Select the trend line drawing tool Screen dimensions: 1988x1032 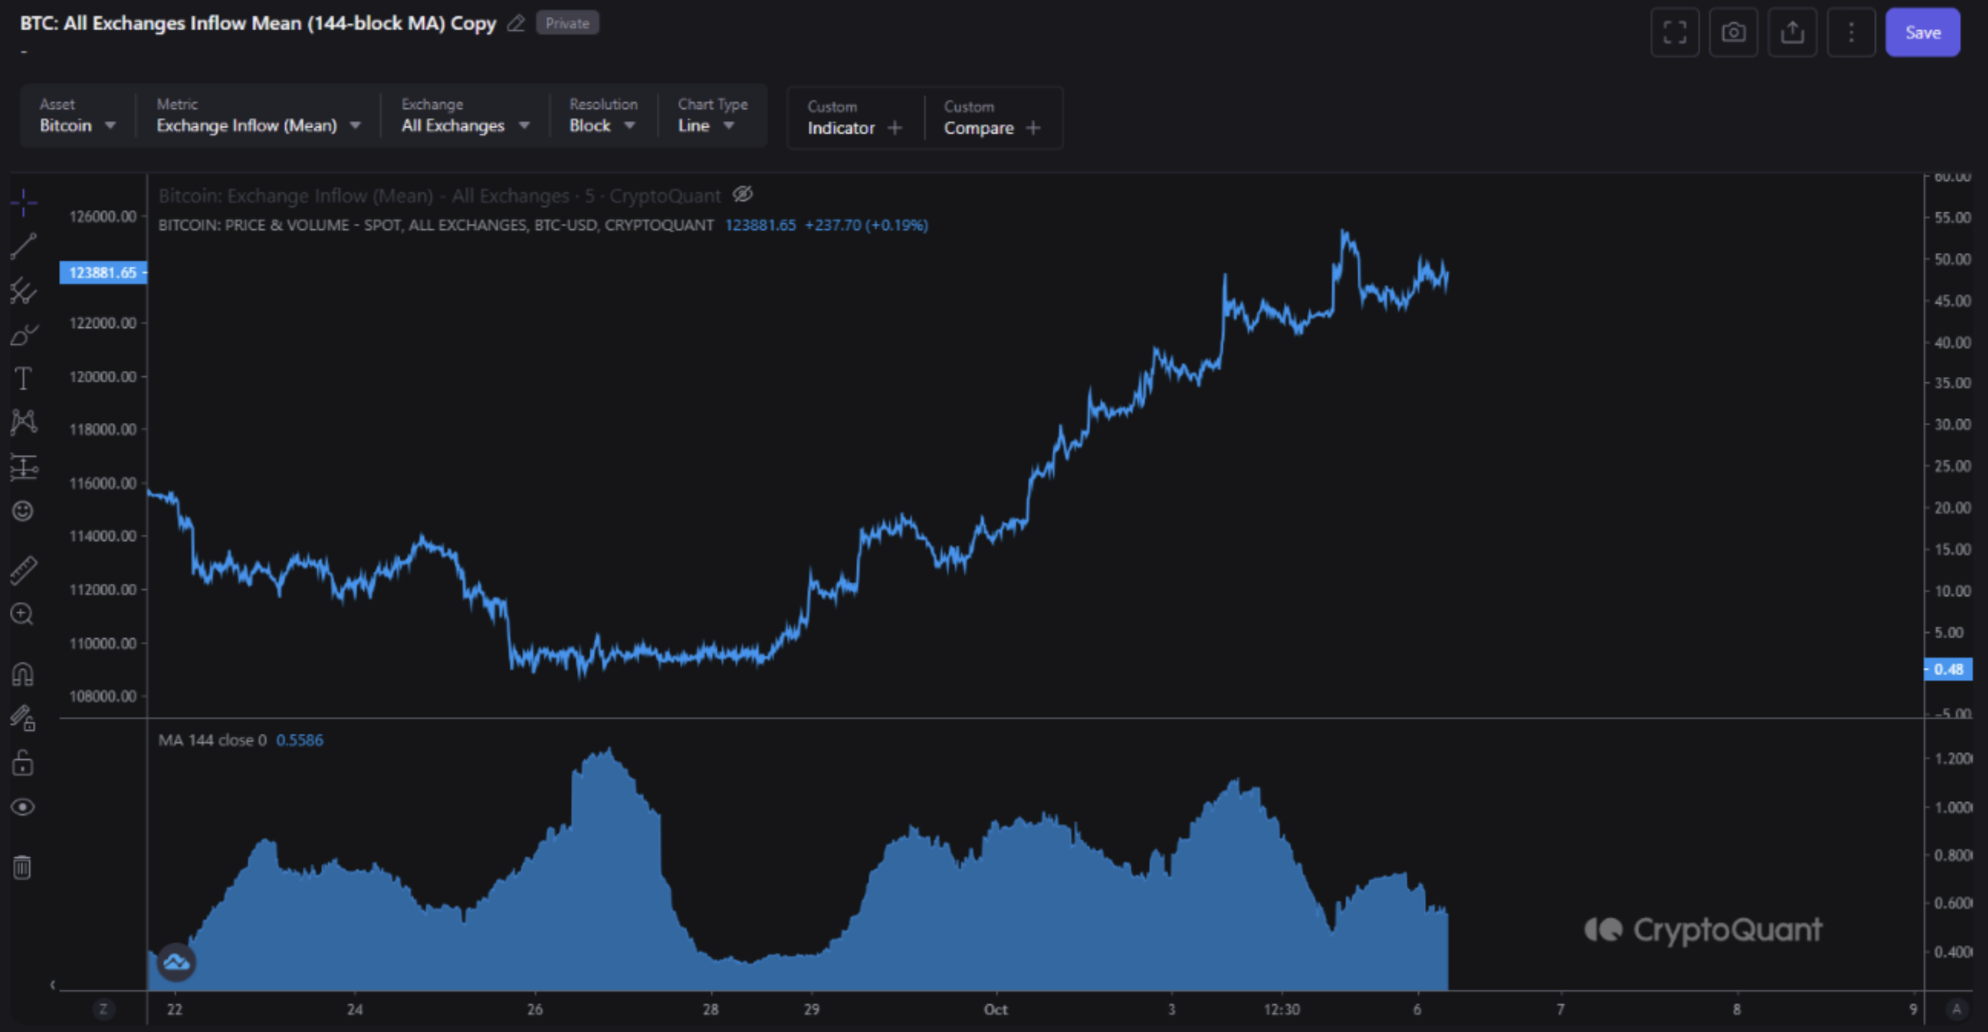[x=24, y=246]
